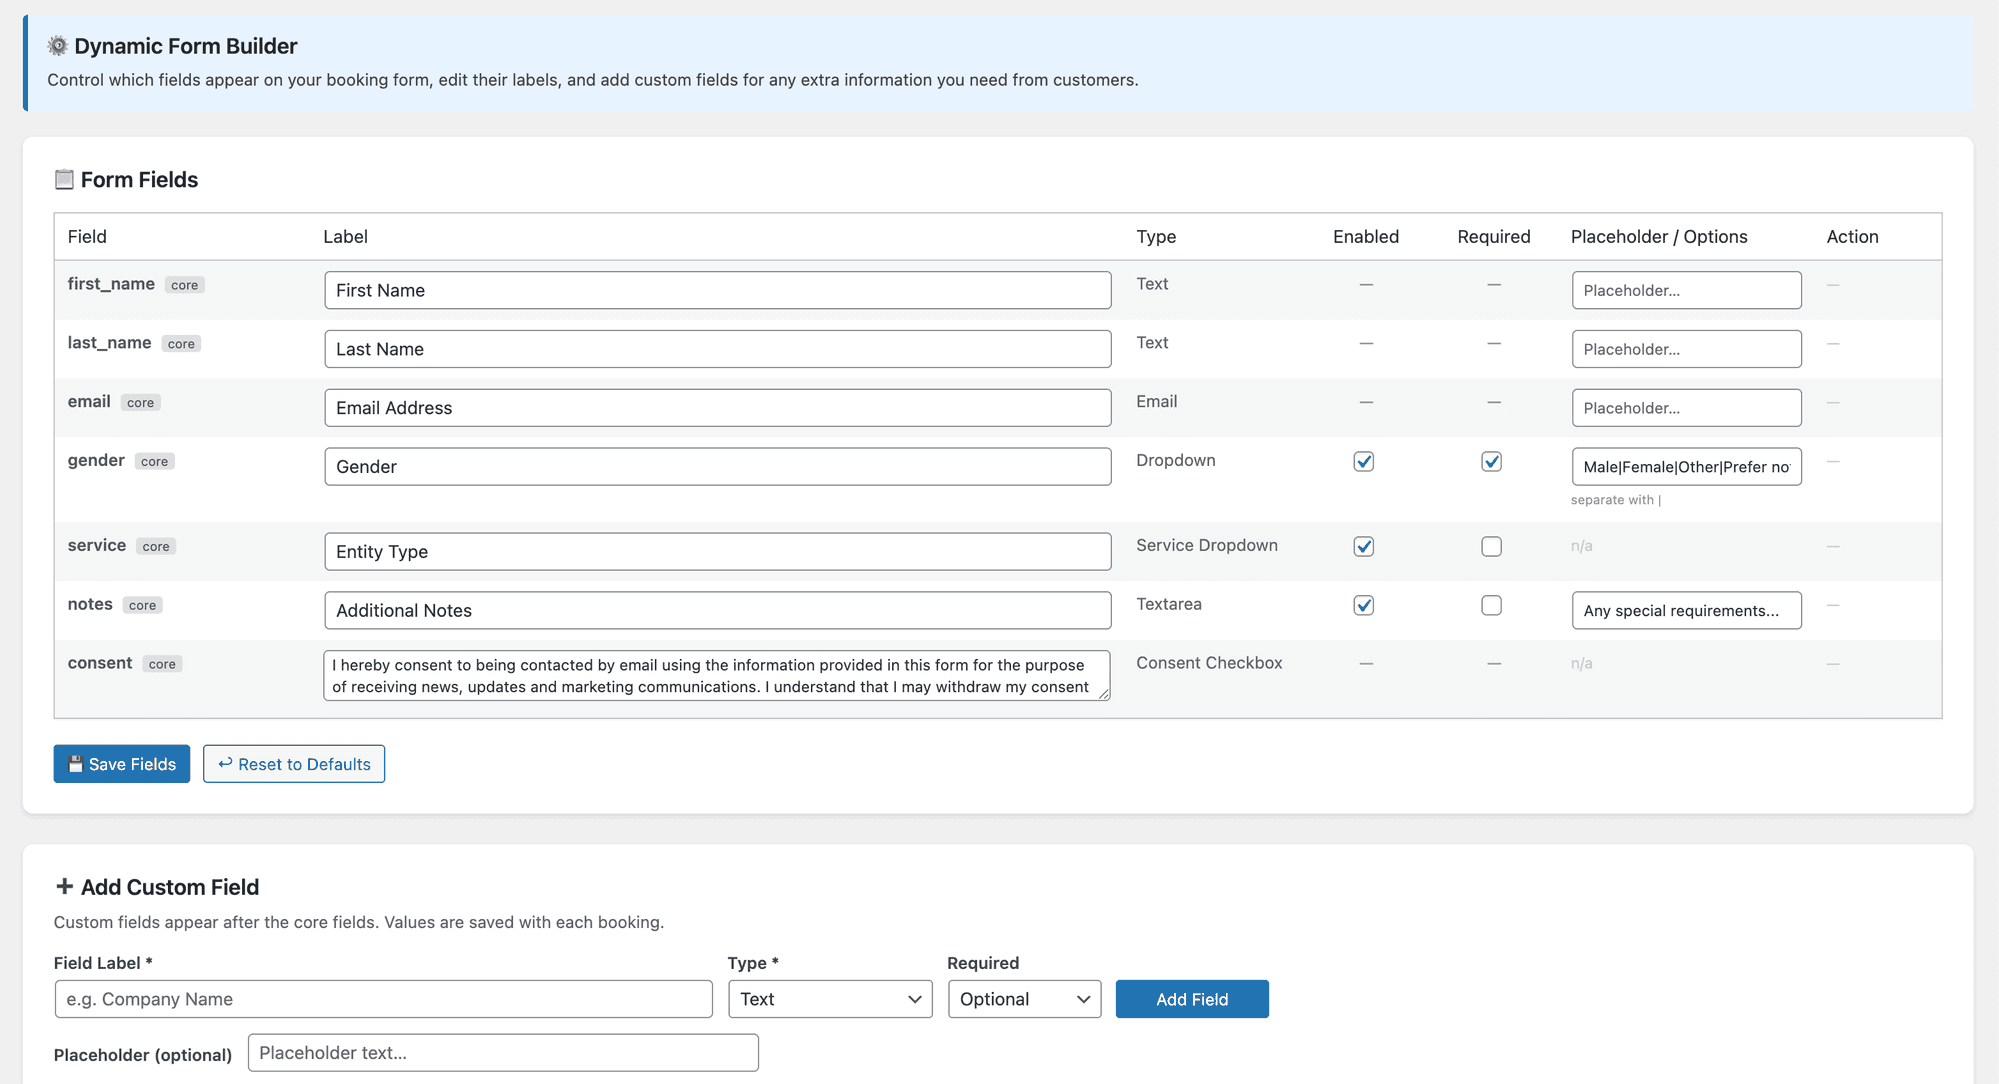1999x1084 pixels.
Task: Click the core badge next to notes
Action: tap(142, 606)
